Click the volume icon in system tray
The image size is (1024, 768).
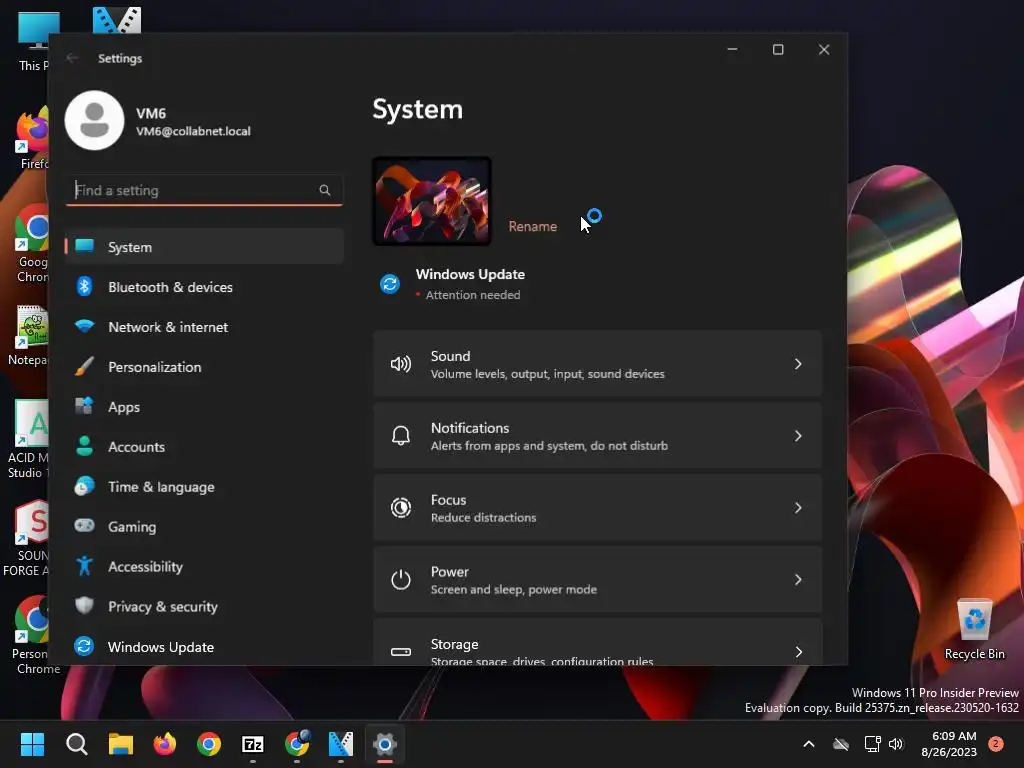pos(896,744)
